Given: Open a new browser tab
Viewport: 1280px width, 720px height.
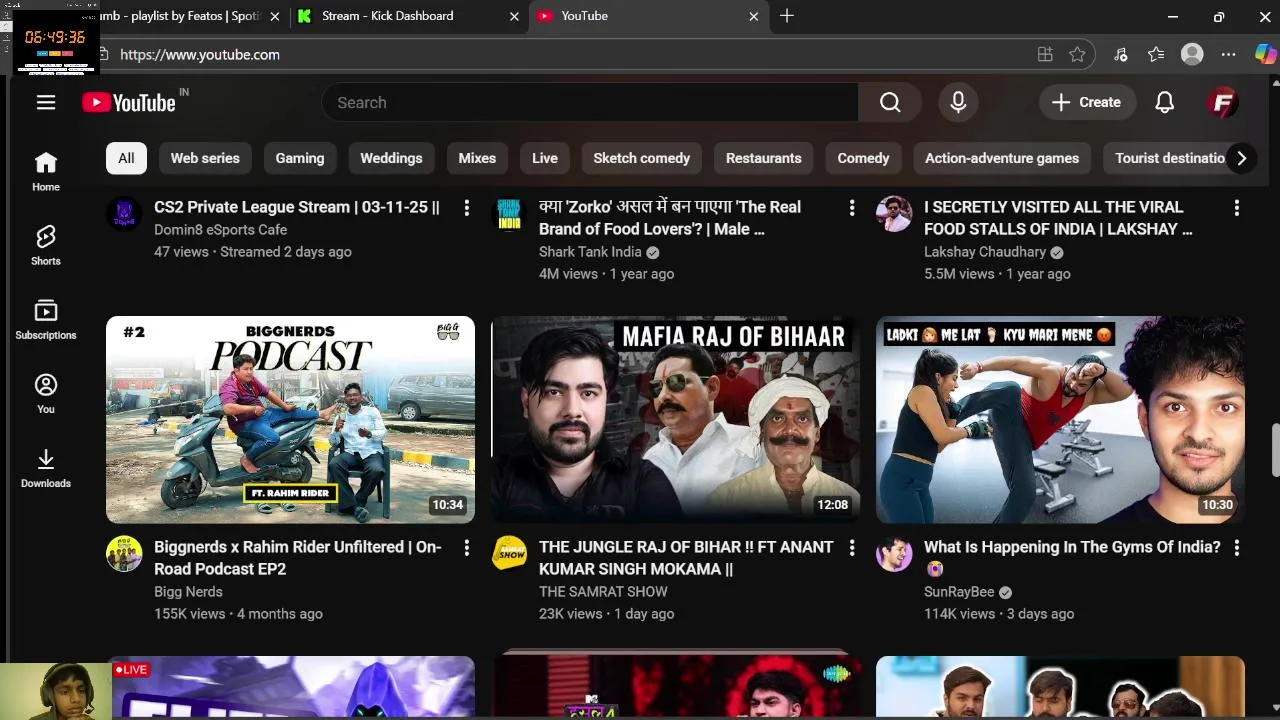Looking at the screenshot, I should pos(787,16).
